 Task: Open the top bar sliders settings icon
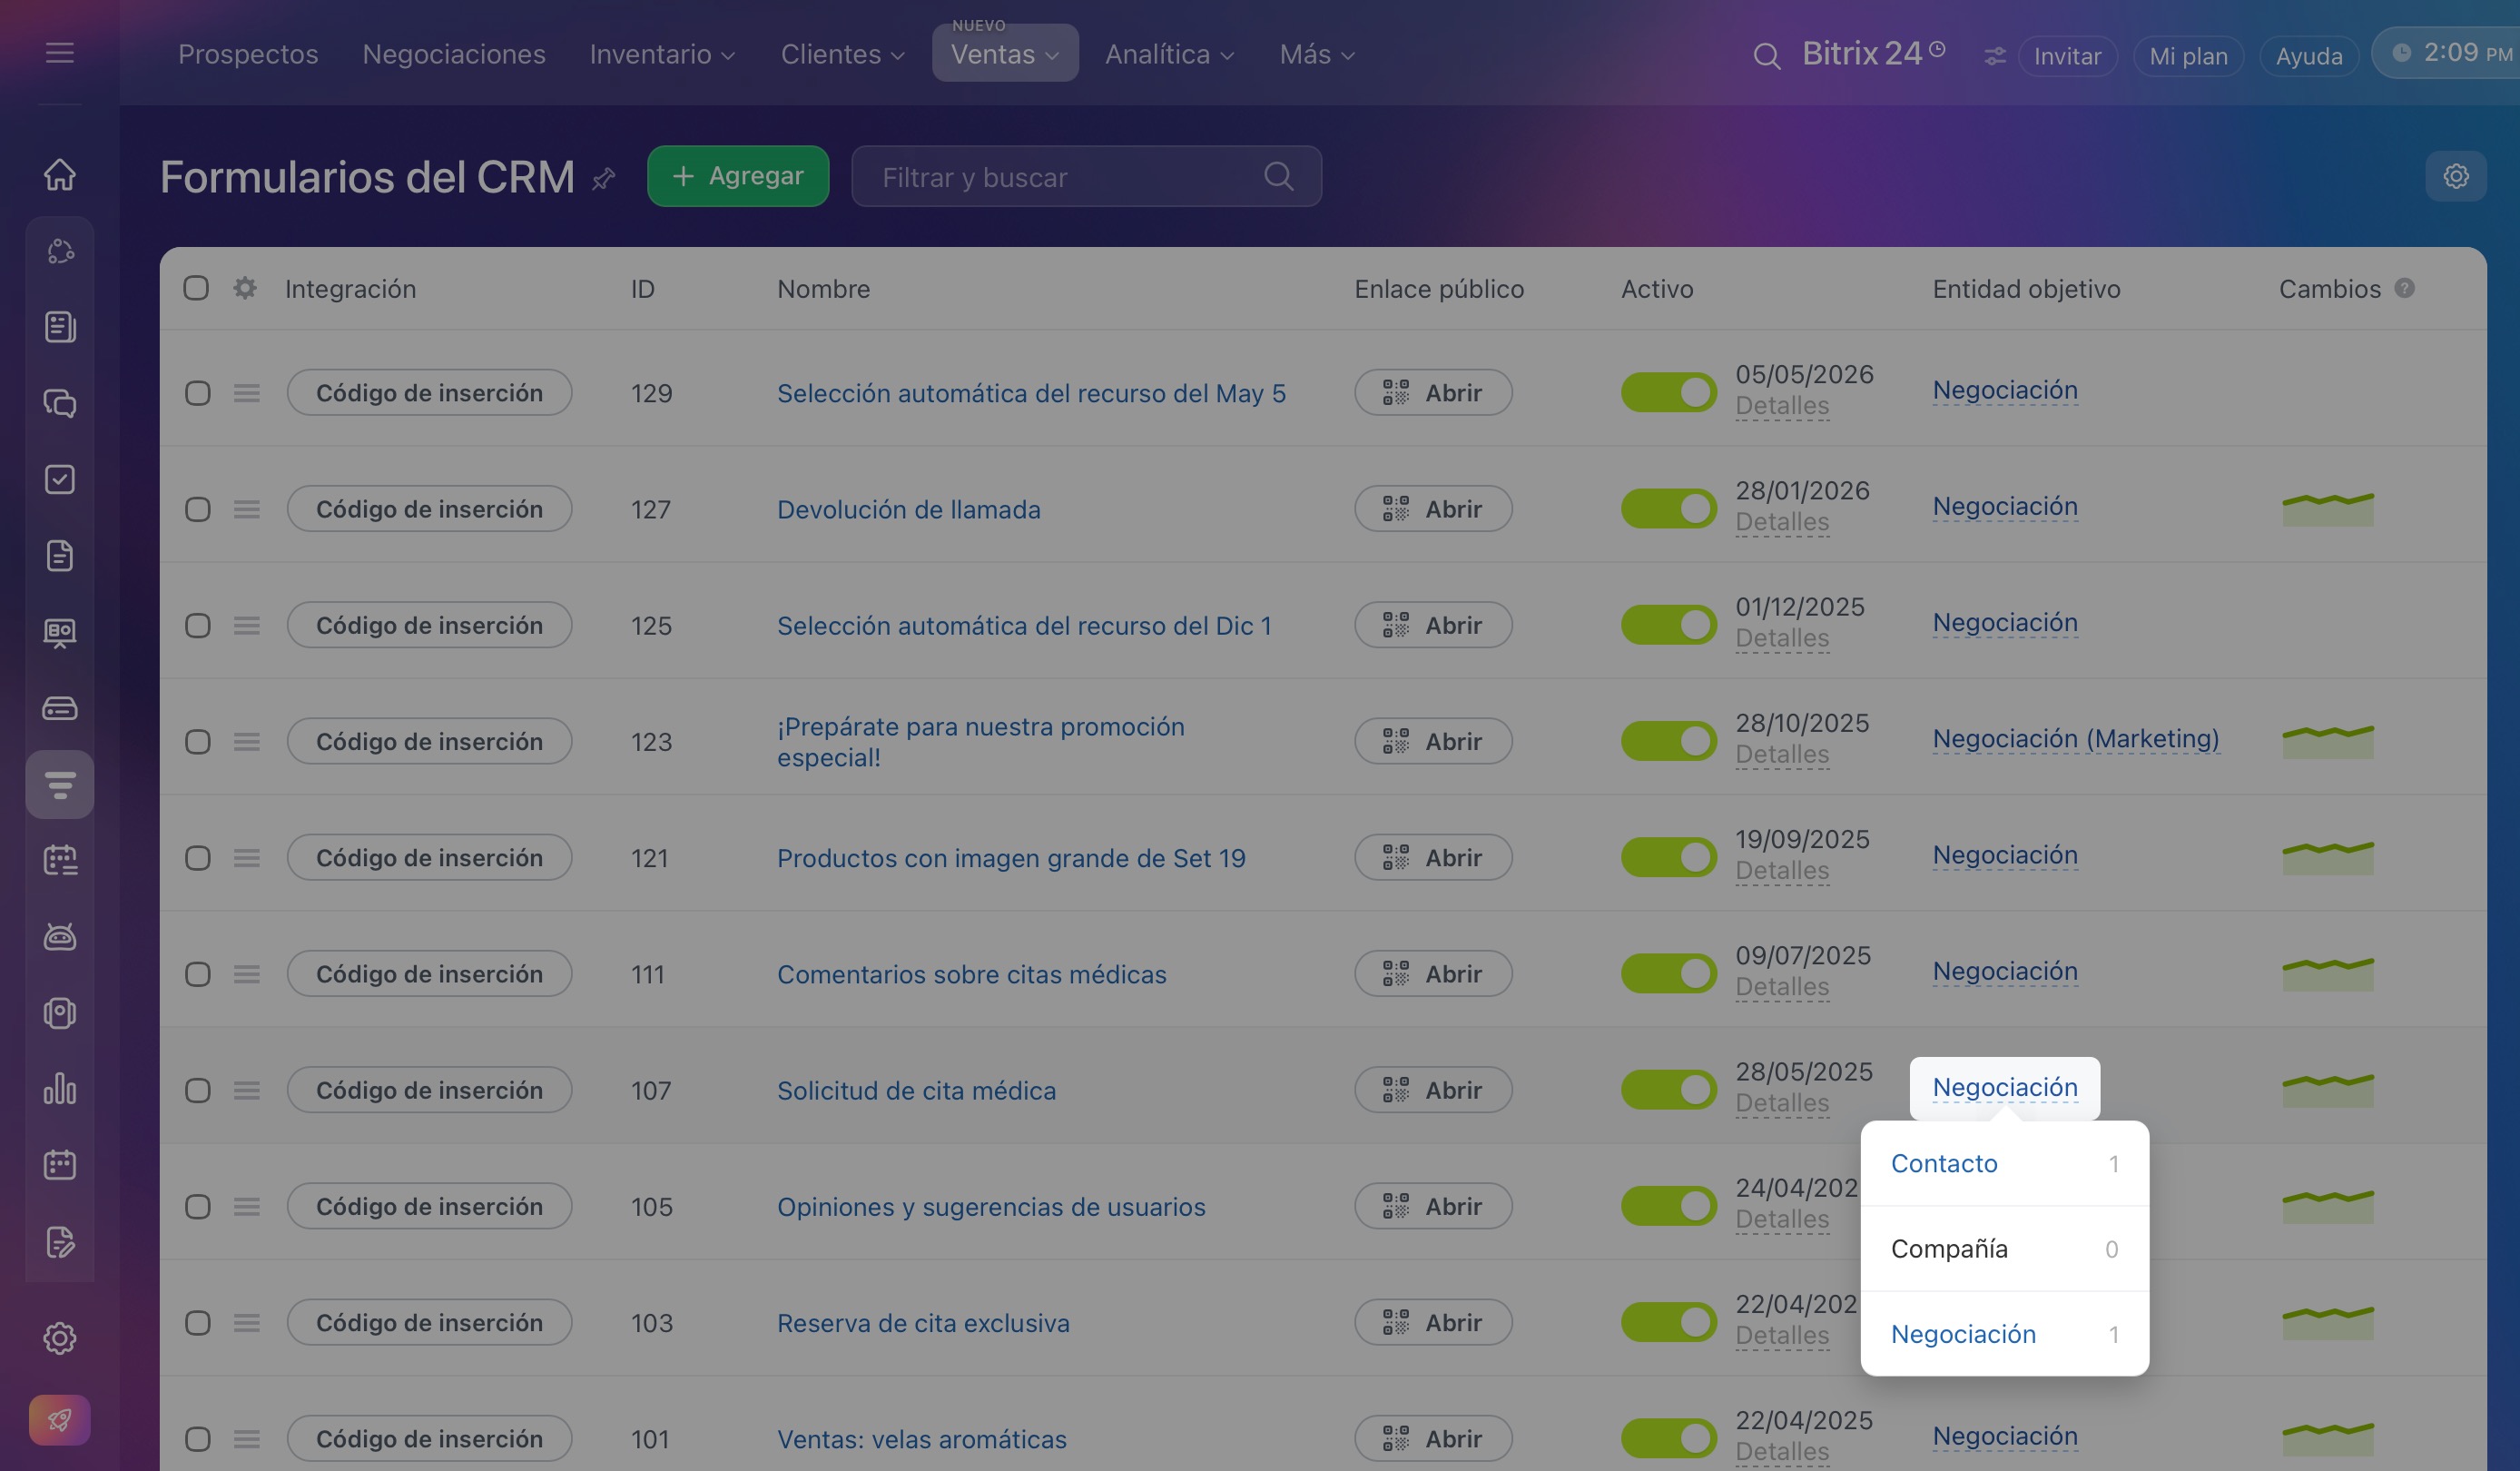1995,56
